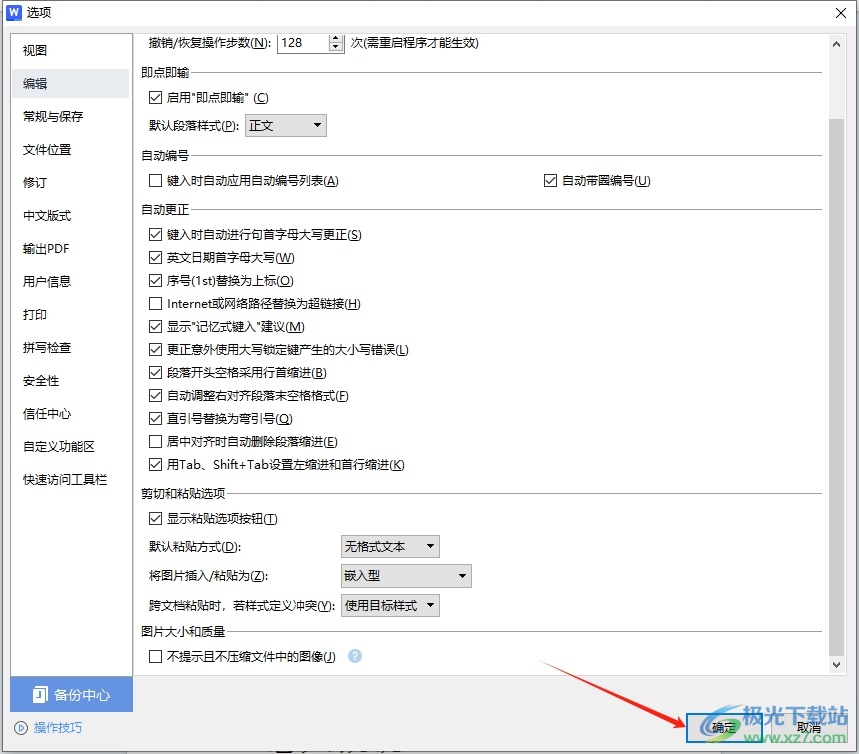Decrease undo steps with the spinner down arrow
This screenshot has width=859, height=754.
point(335,47)
